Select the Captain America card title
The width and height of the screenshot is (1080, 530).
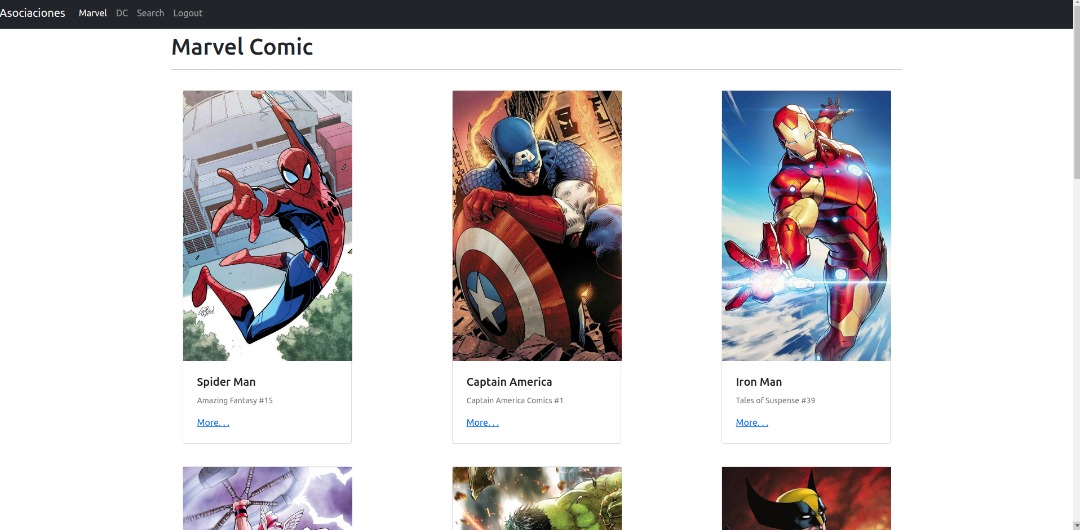click(509, 382)
